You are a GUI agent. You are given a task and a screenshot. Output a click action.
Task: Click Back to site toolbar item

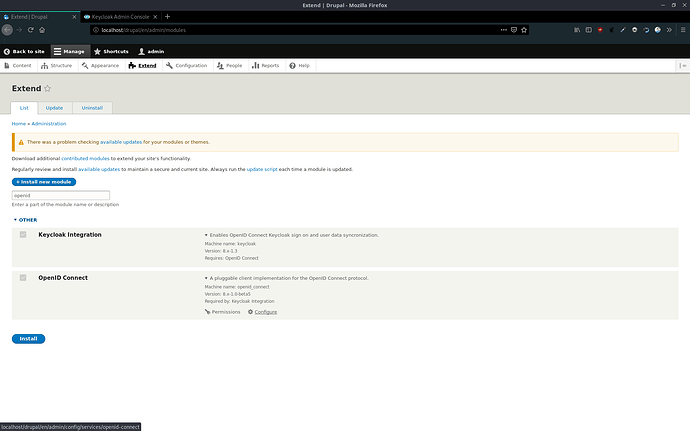tap(24, 52)
